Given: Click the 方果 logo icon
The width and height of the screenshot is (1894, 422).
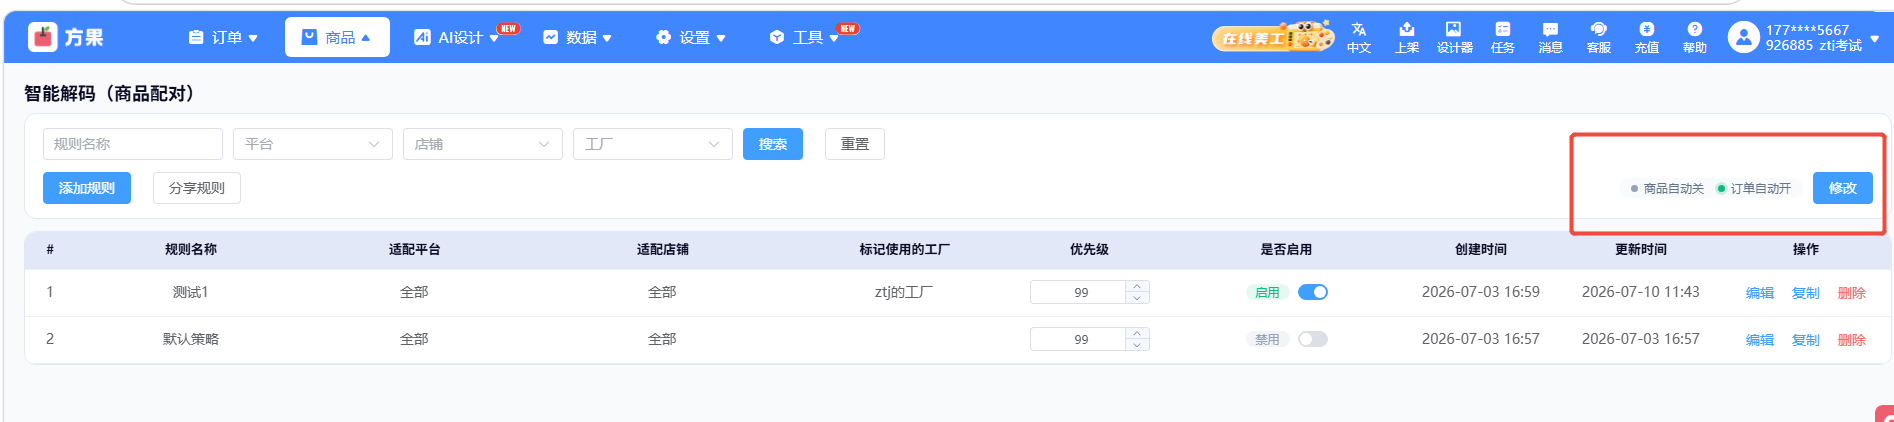Looking at the screenshot, I should coord(42,37).
